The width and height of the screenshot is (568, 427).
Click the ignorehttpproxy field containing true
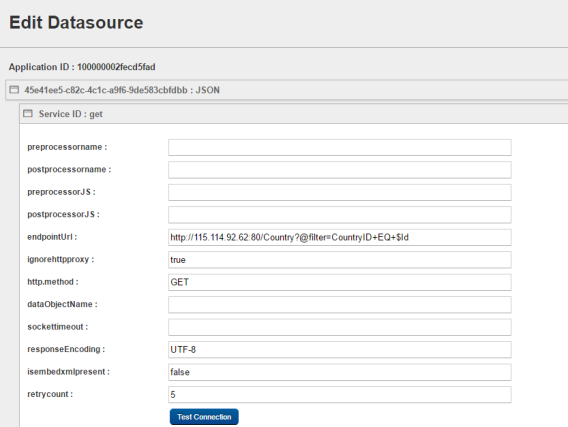pos(340,260)
